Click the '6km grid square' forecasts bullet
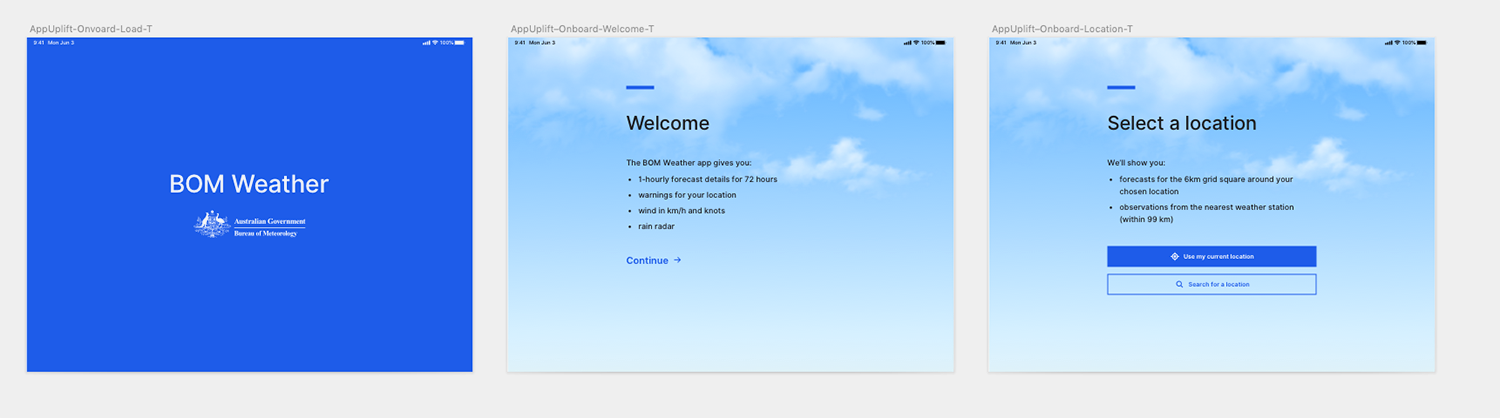The image size is (1500, 418). point(1206,185)
